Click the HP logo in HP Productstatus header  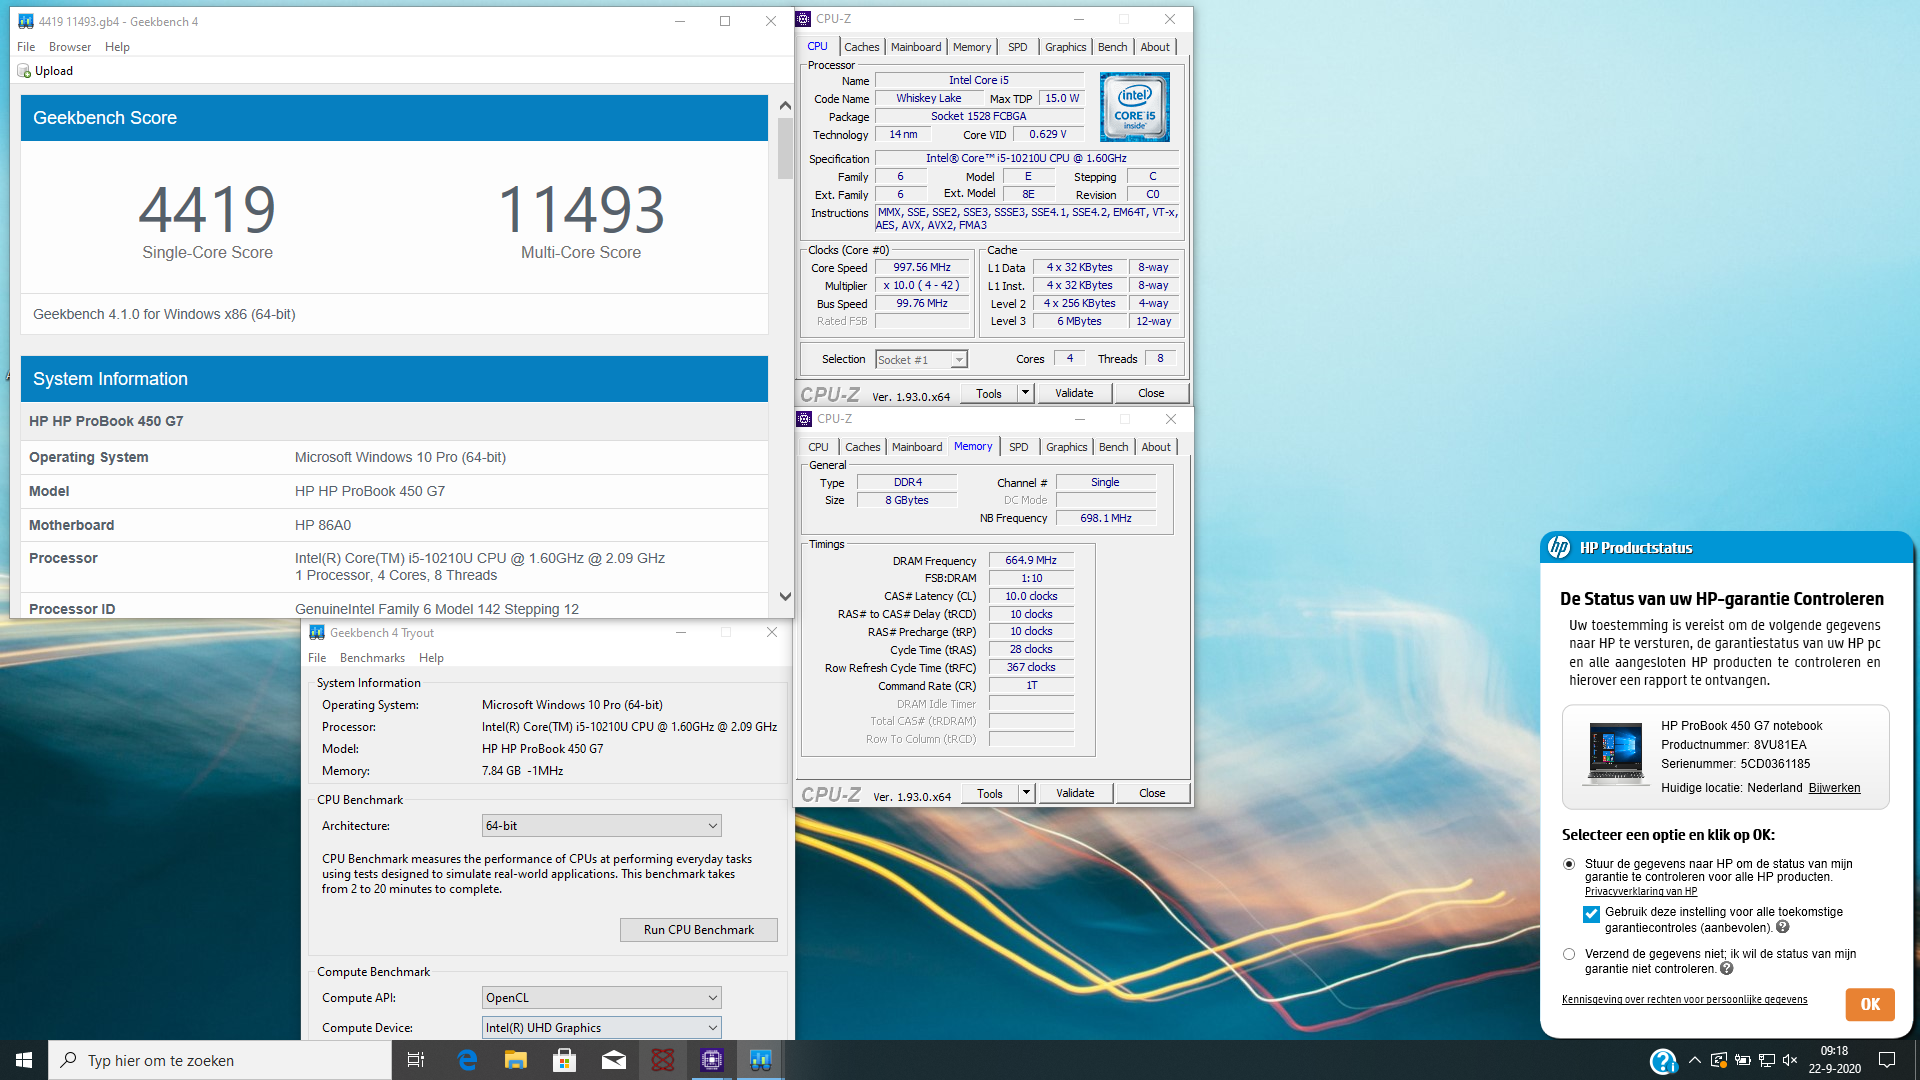1559,547
